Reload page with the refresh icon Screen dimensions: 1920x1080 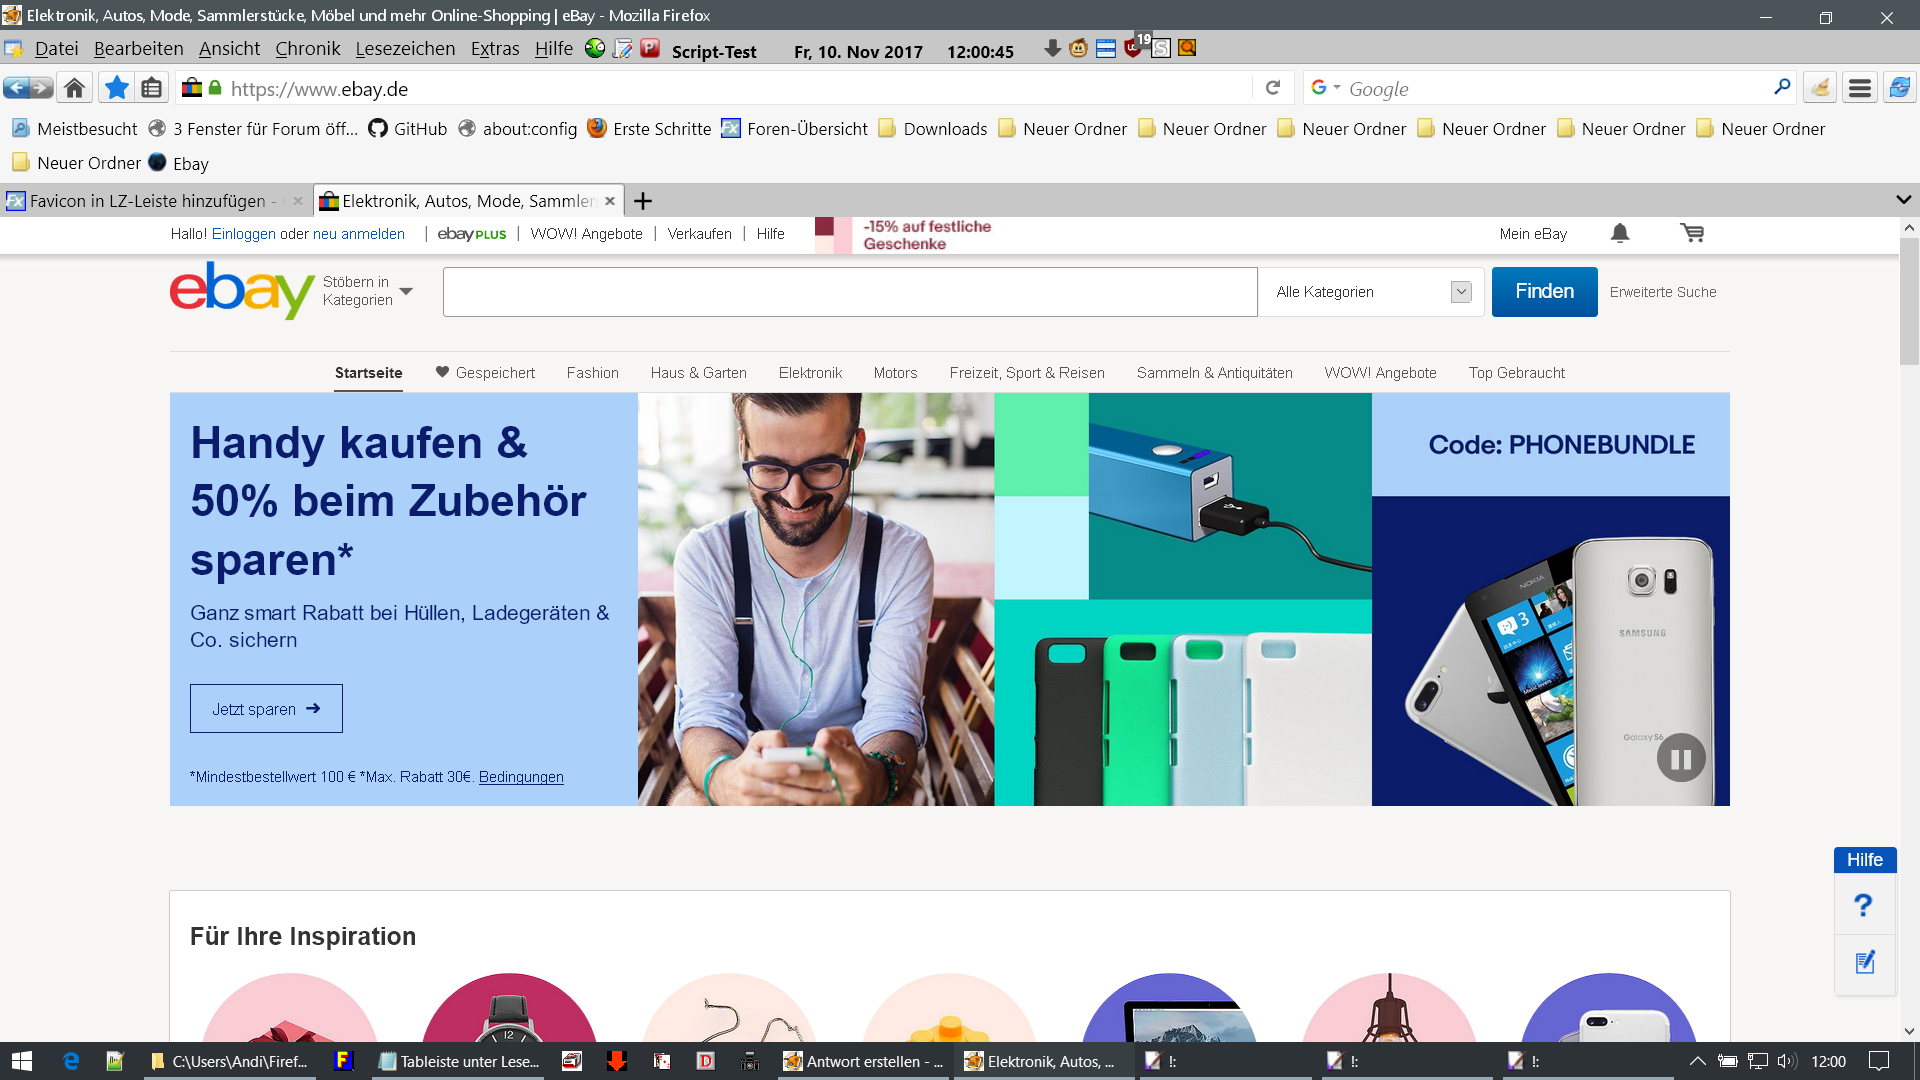(x=1272, y=88)
